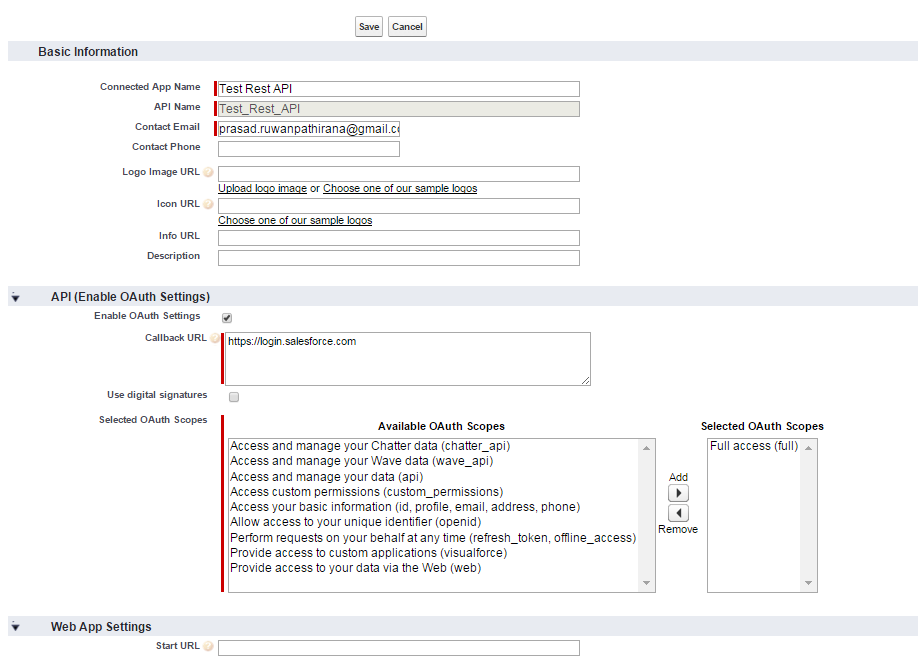Click help icon next to Start URL
918x656 pixels.
click(x=209, y=647)
